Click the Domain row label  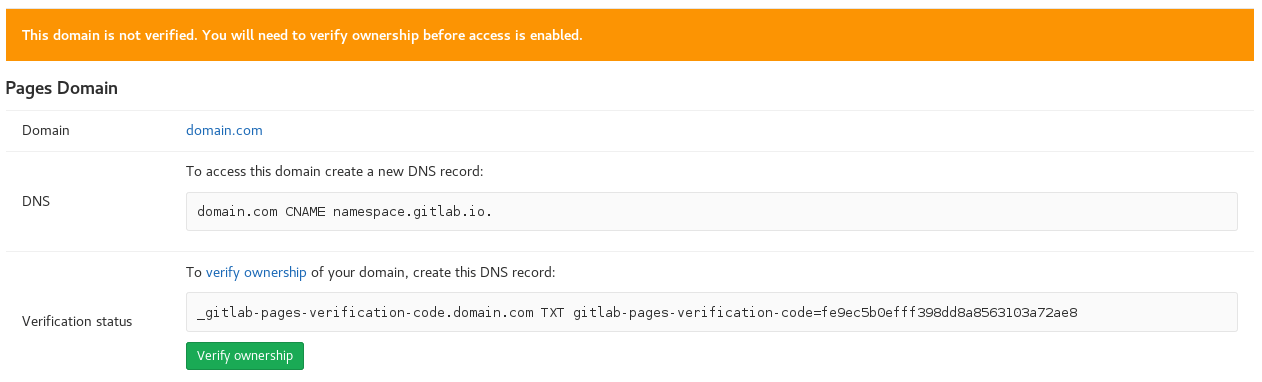(46, 130)
